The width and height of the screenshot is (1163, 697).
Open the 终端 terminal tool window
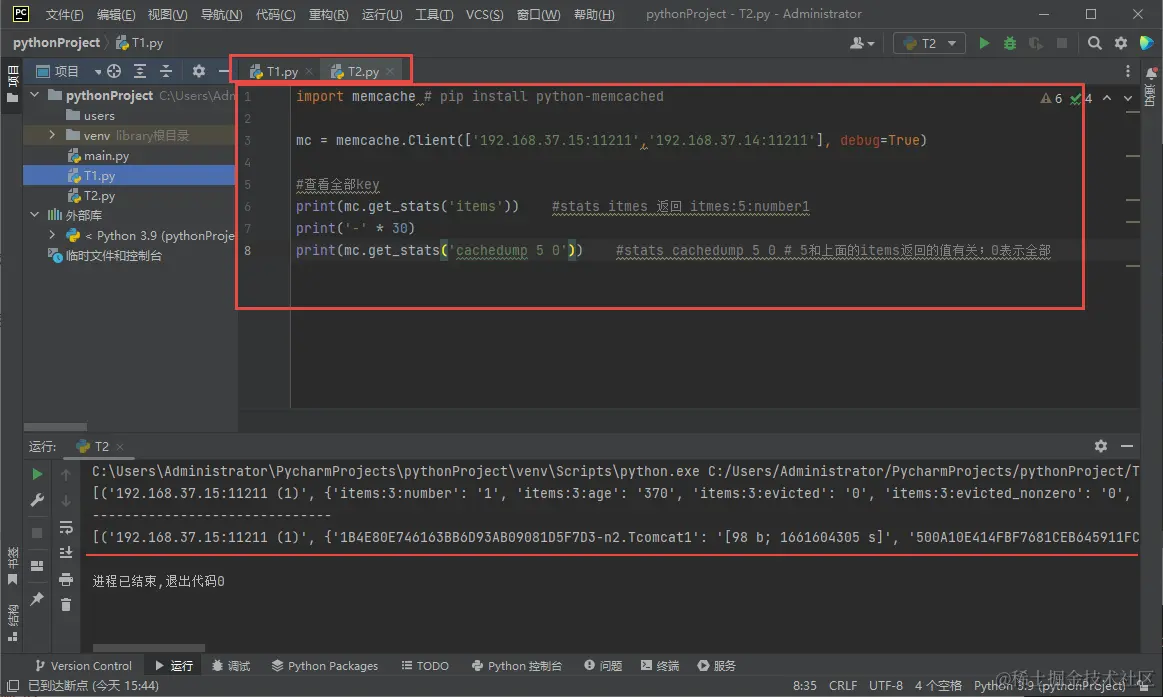point(659,666)
